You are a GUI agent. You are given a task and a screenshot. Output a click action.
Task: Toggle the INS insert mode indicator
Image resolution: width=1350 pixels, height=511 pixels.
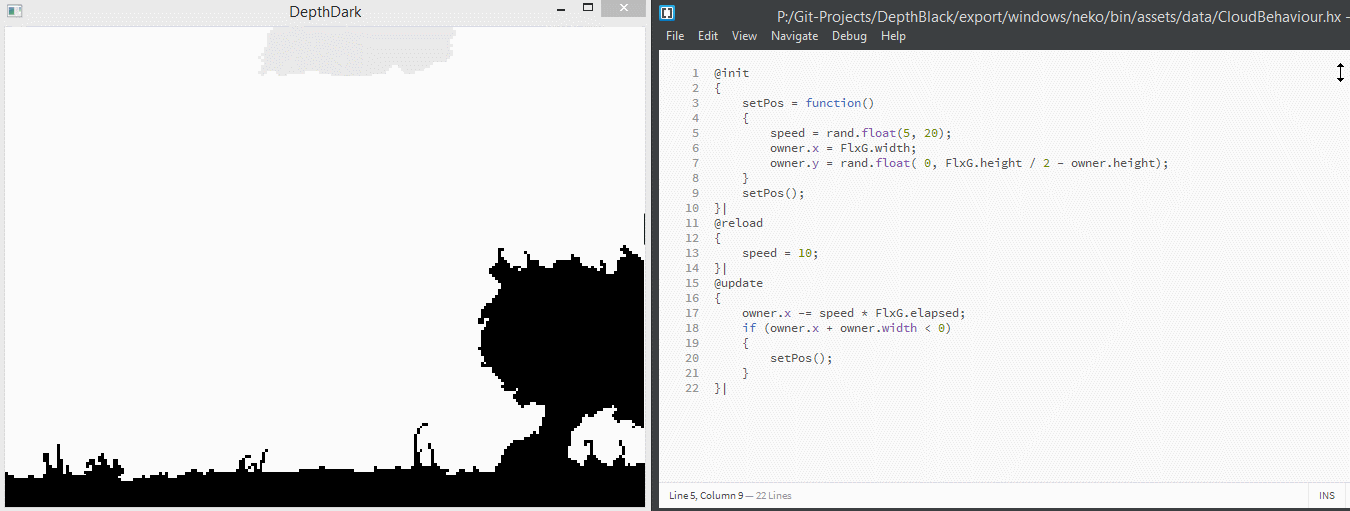click(1327, 496)
